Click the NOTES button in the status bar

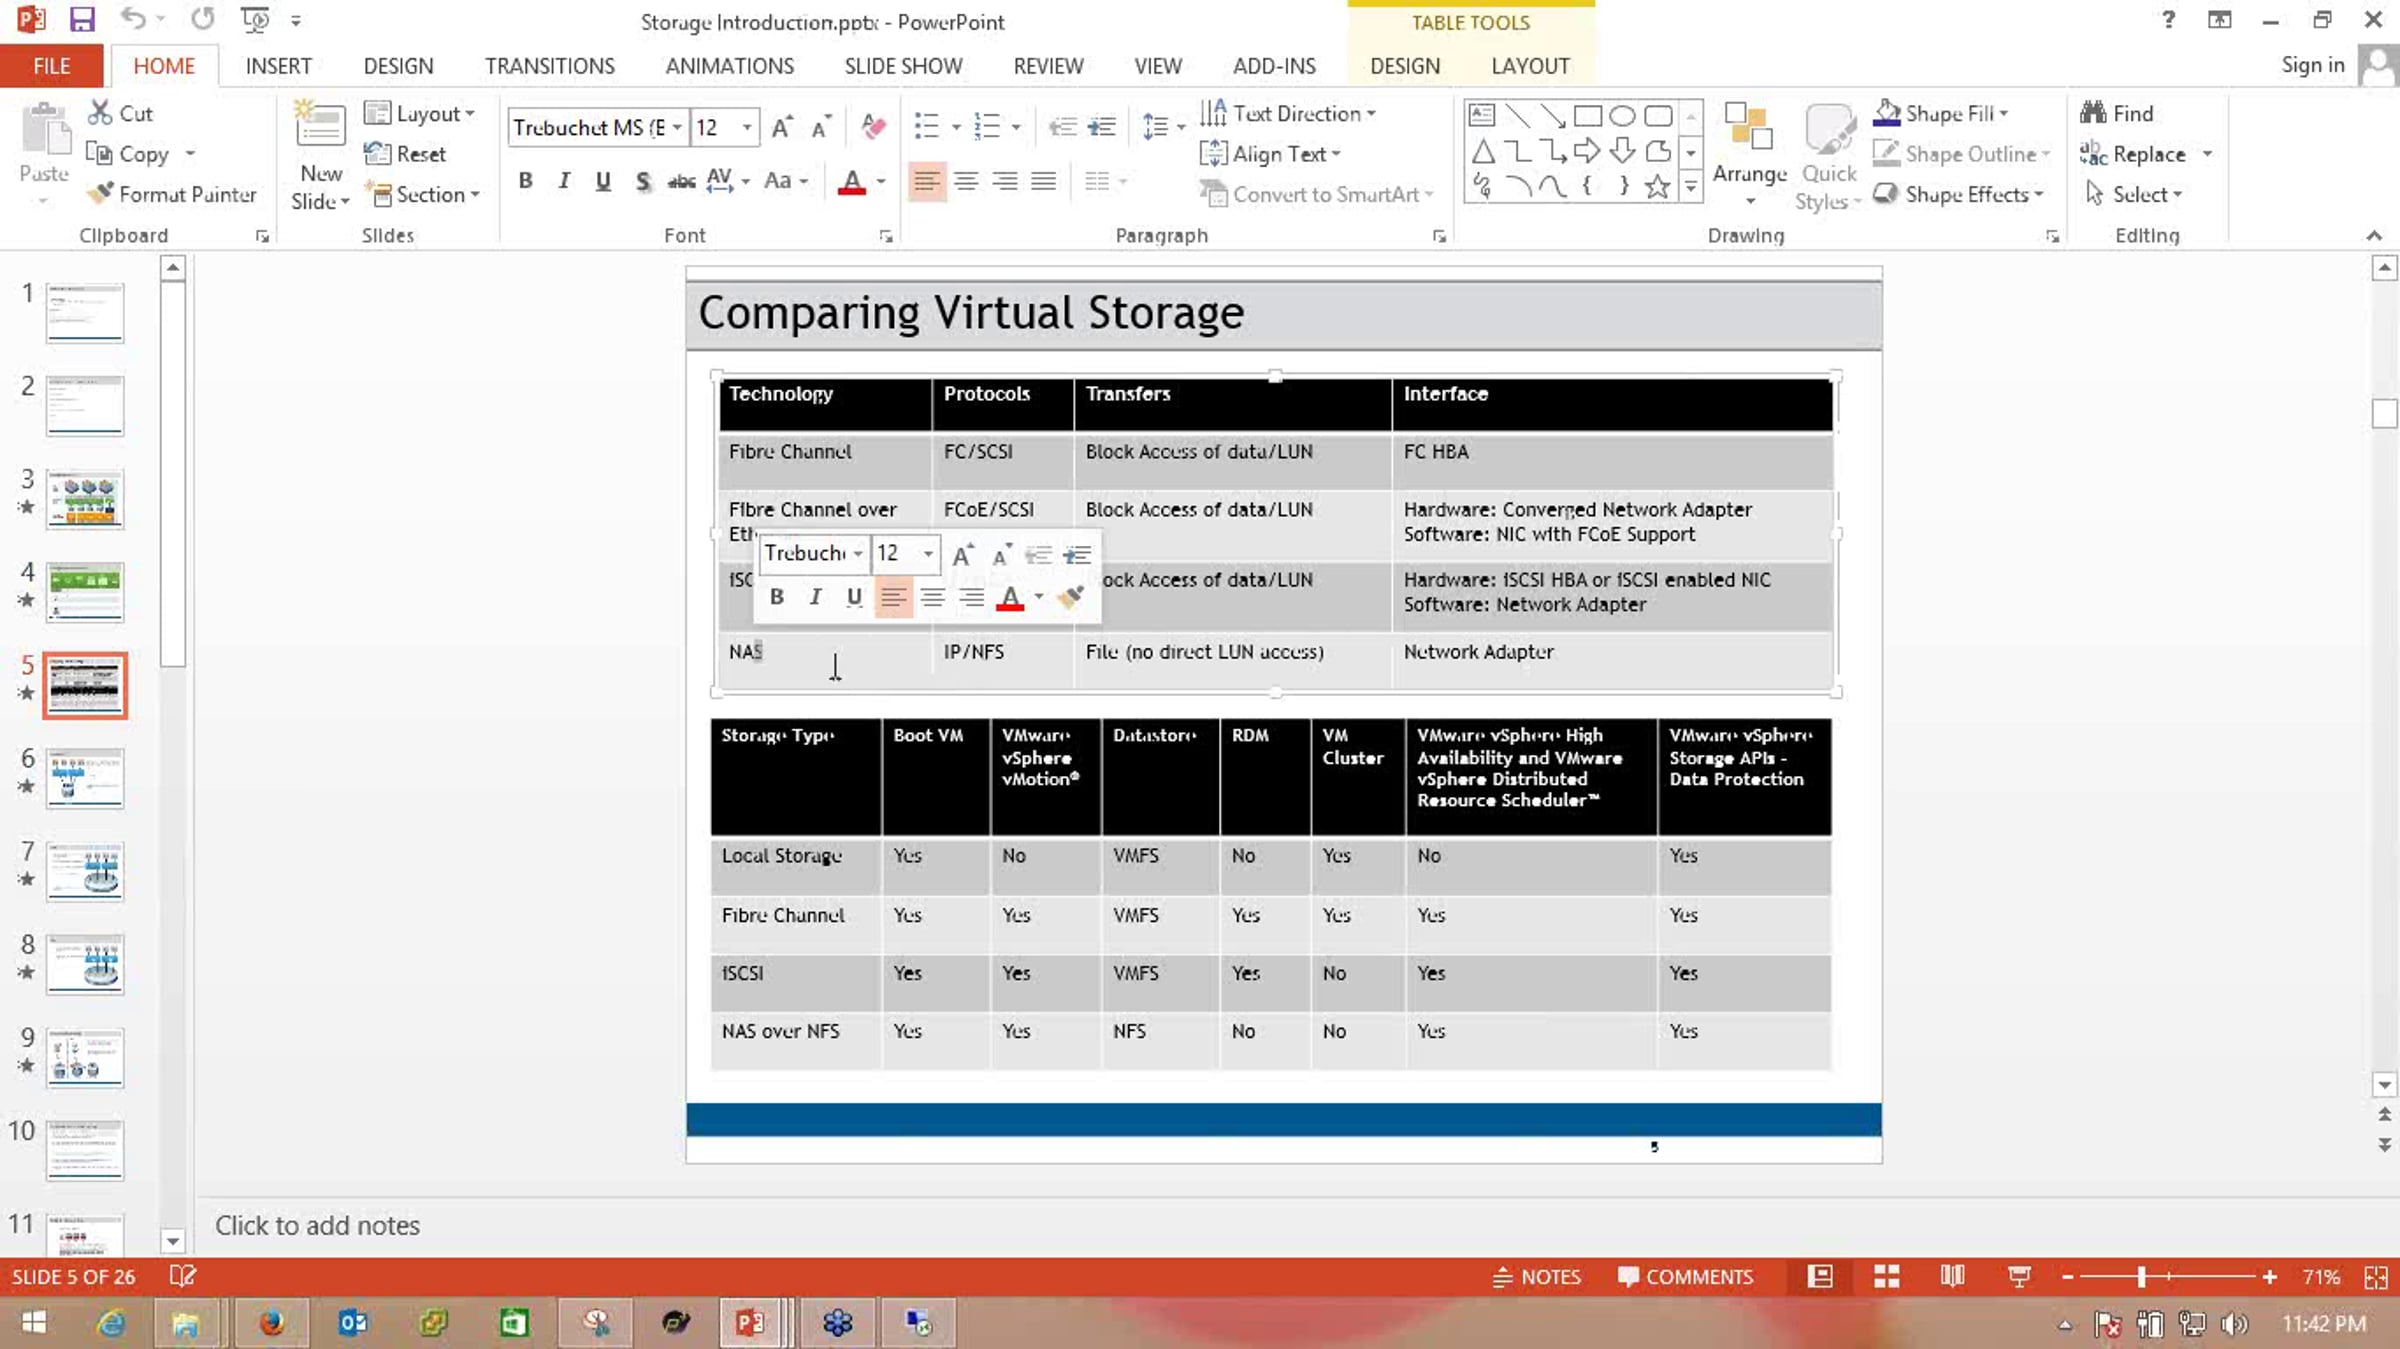click(x=1536, y=1277)
